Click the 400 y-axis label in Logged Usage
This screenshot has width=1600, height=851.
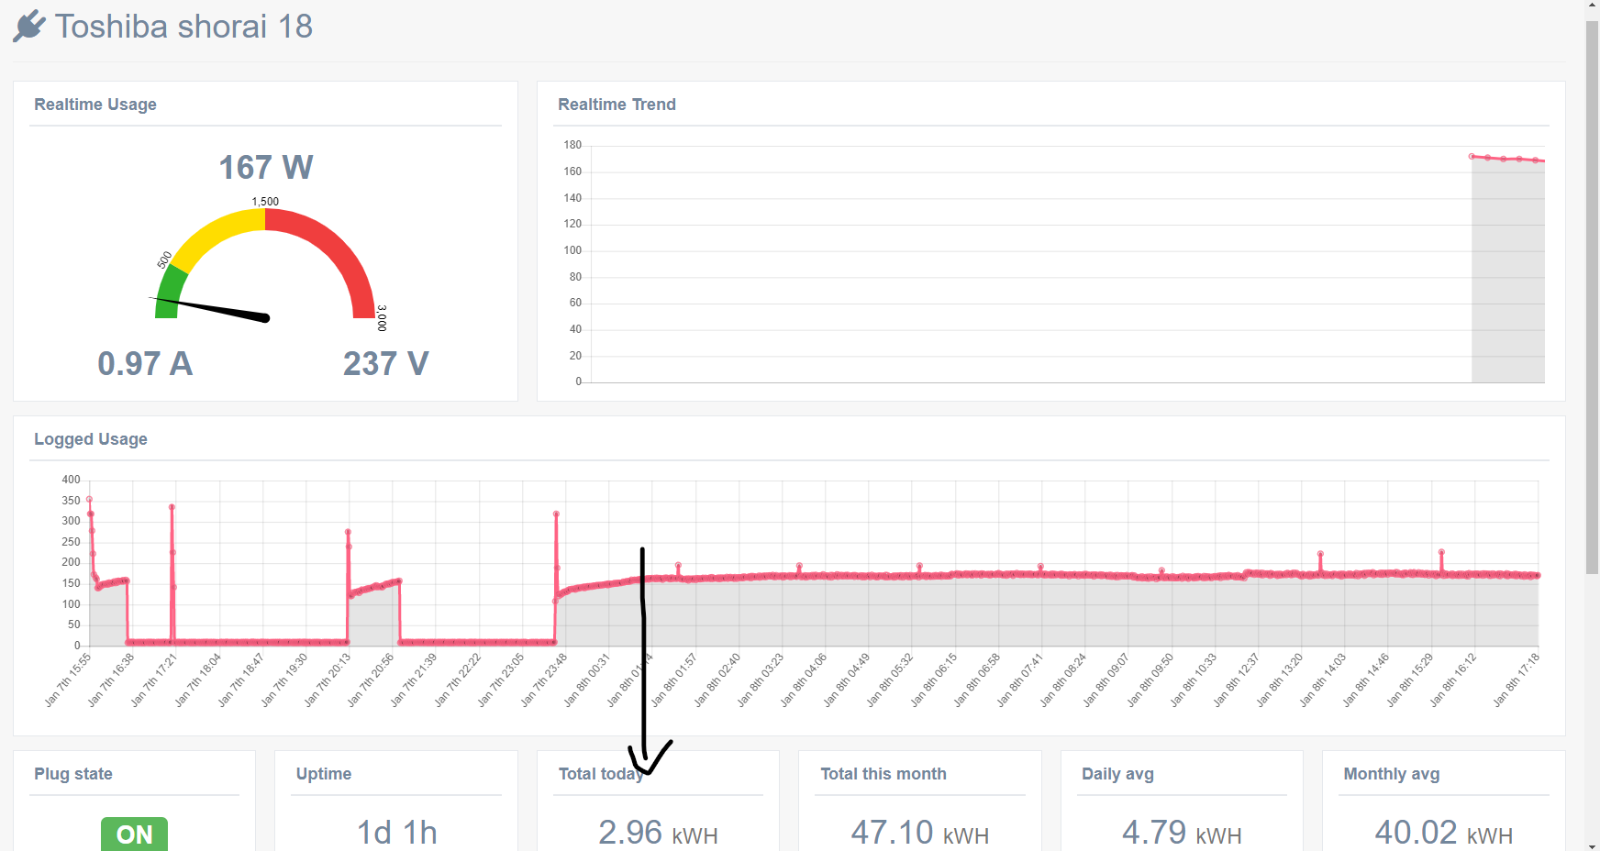[x=71, y=480]
